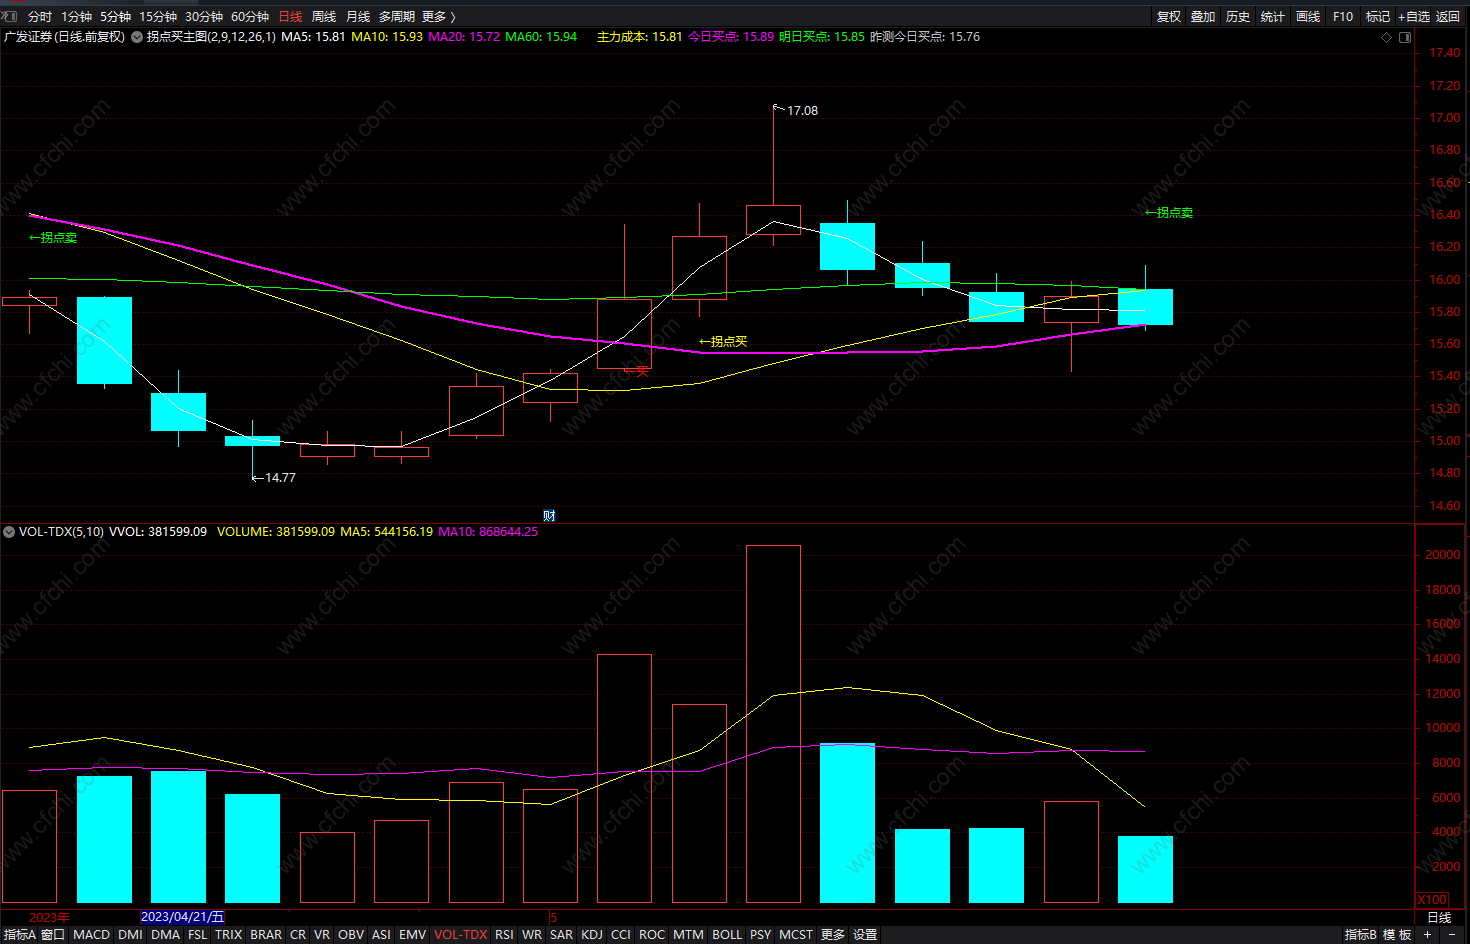1470x944 pixels.
Task: Open 更多 indicators at bottom bar
Action: pos(833,935)
